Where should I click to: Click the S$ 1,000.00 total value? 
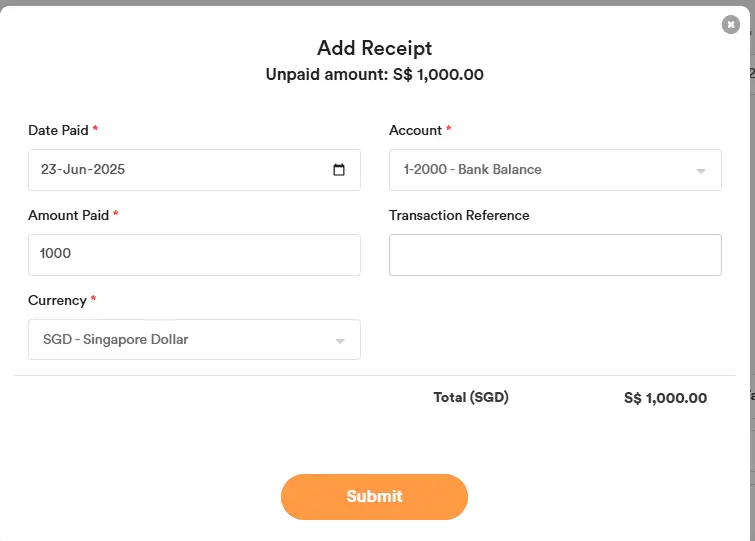(665, 398)
